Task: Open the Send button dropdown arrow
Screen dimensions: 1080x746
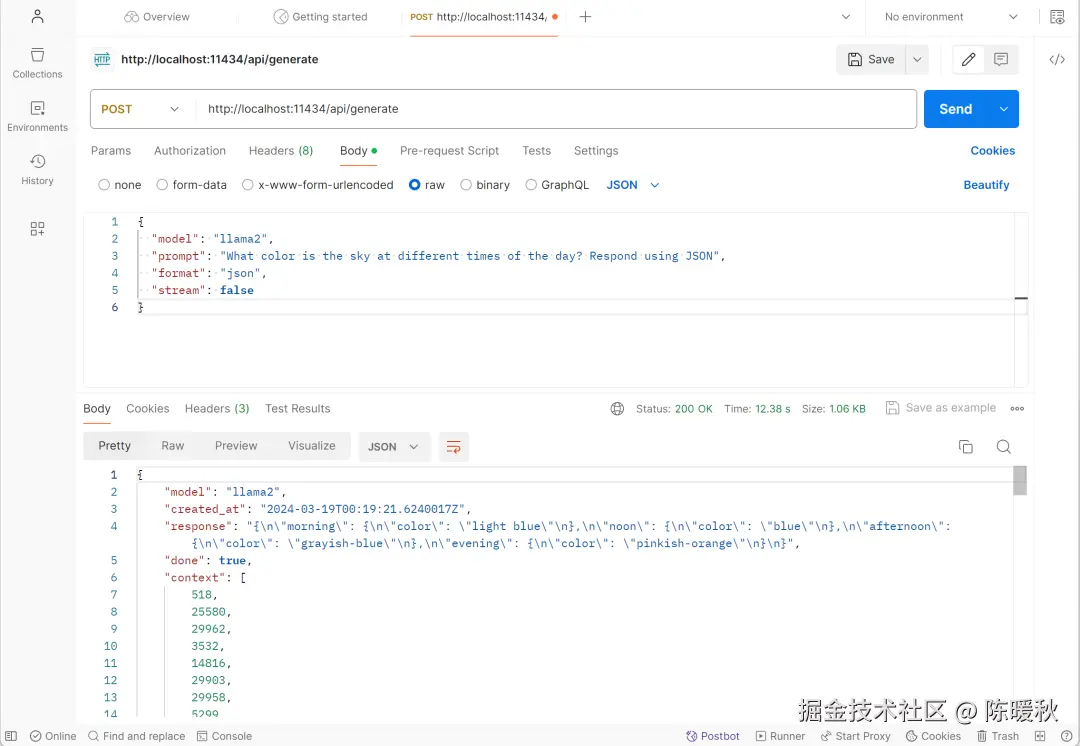Action: click(x=1004, y=109)
